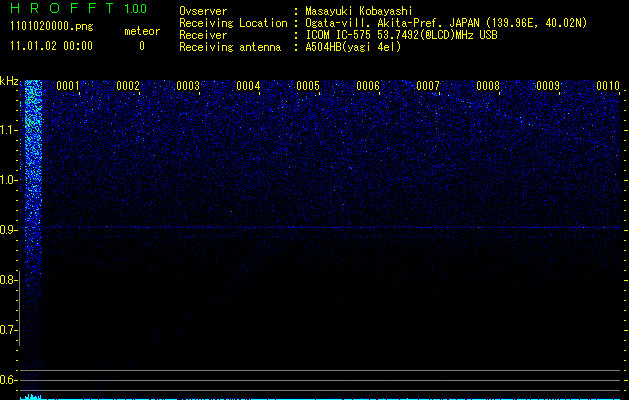Click the 0.7 frequency axis label

coord(8,330)
